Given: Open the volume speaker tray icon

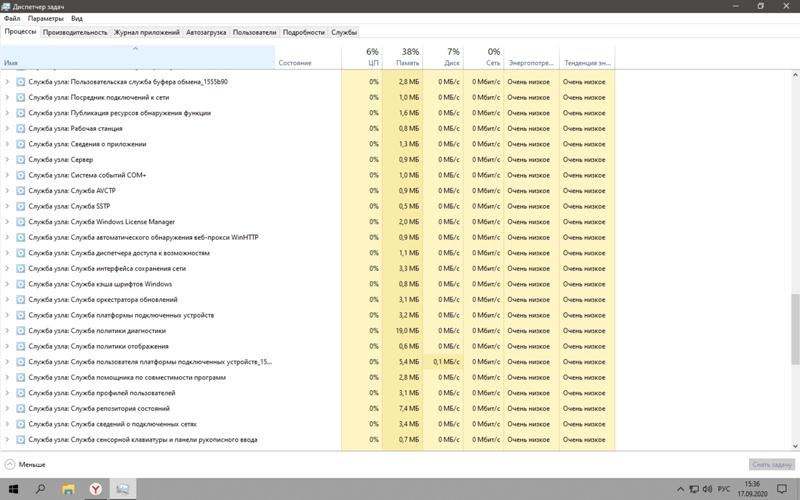Looking at the screenshot, I should pyautogui.click(x=707, y=489).
